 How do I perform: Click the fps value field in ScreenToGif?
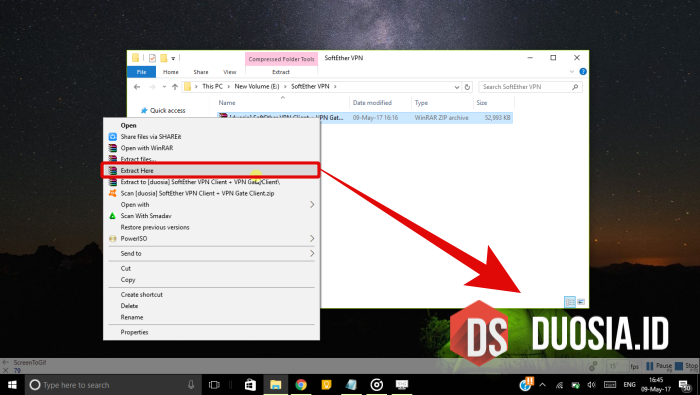(x=617, y=366)
